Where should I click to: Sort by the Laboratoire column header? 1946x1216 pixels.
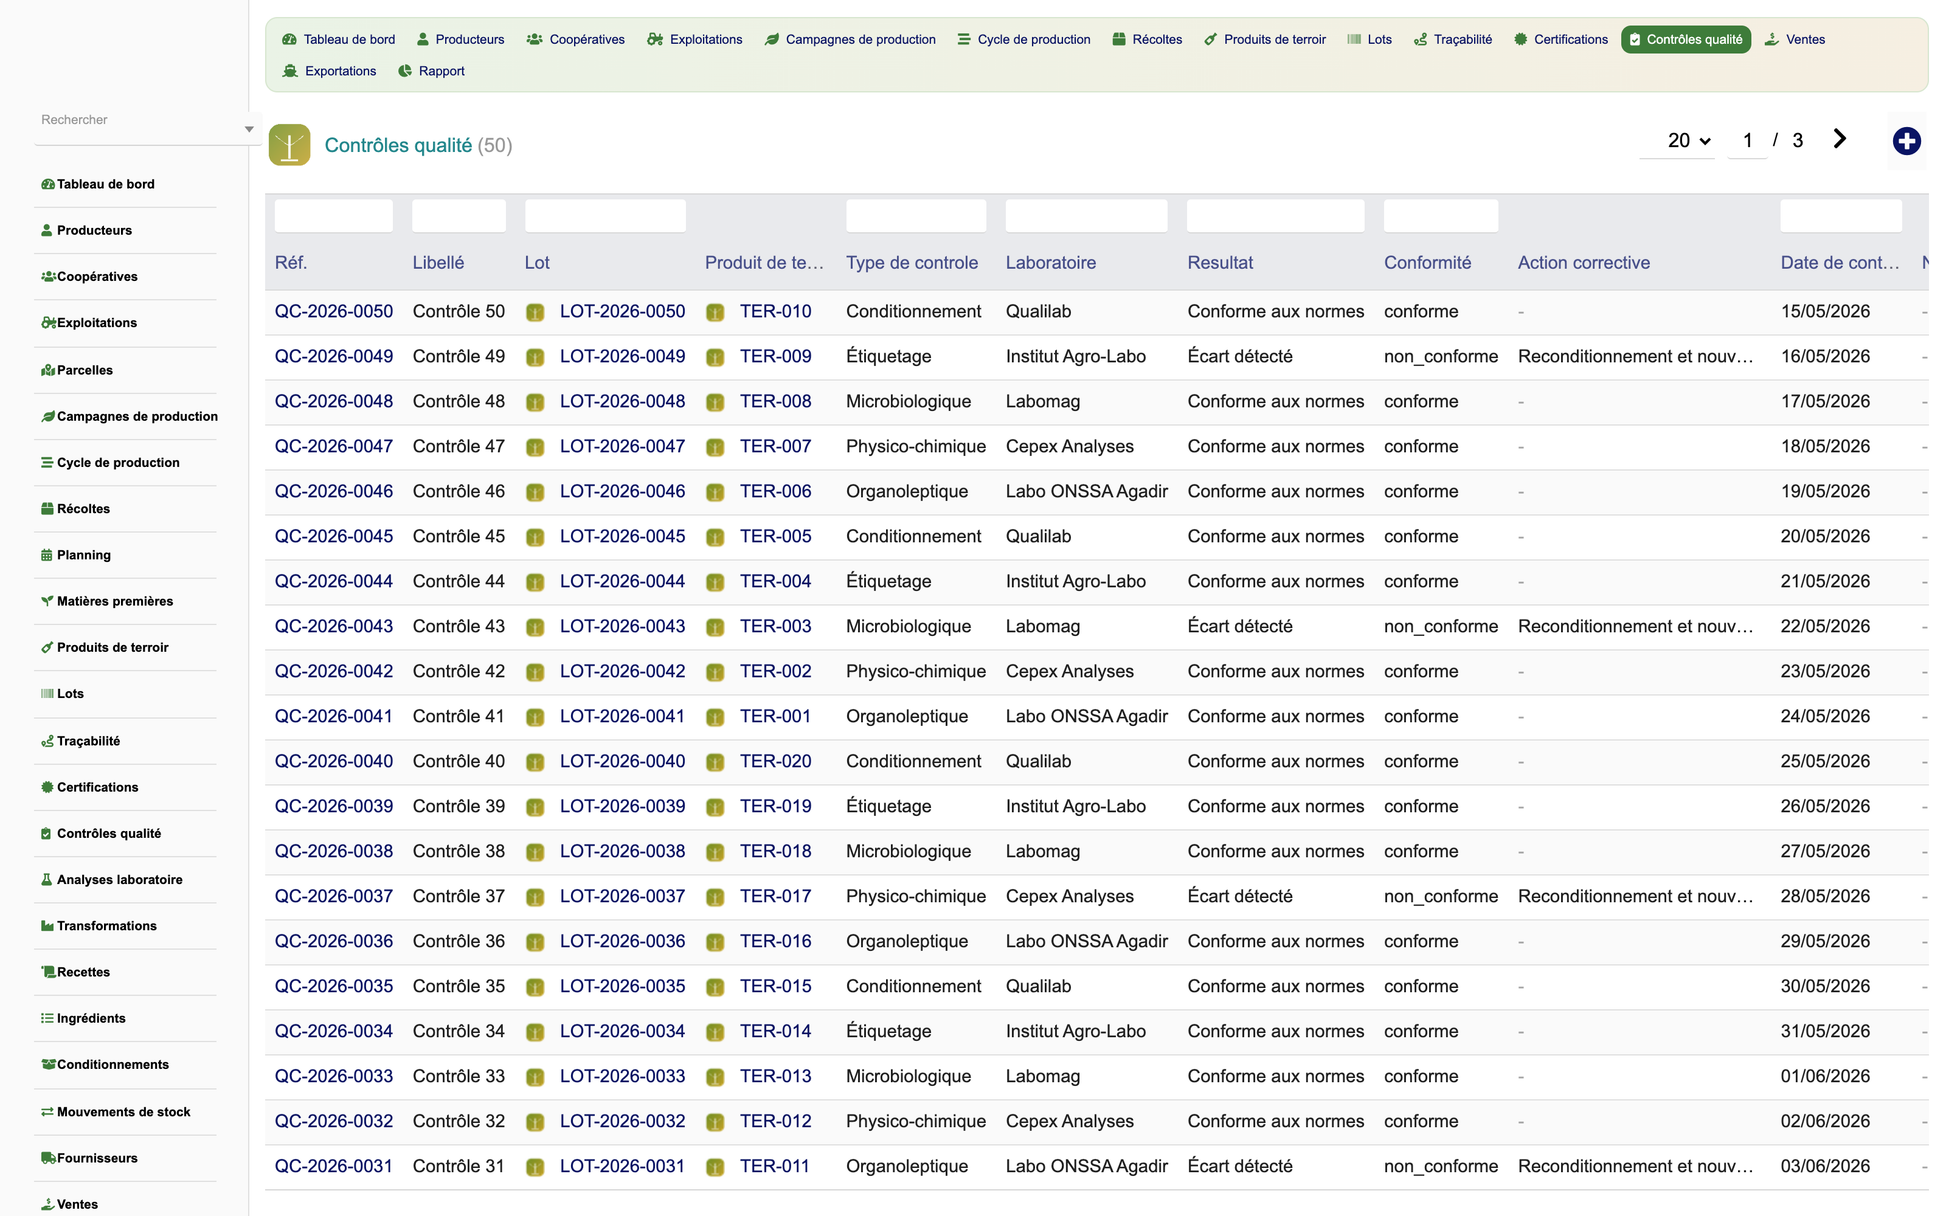point(1051,263)
